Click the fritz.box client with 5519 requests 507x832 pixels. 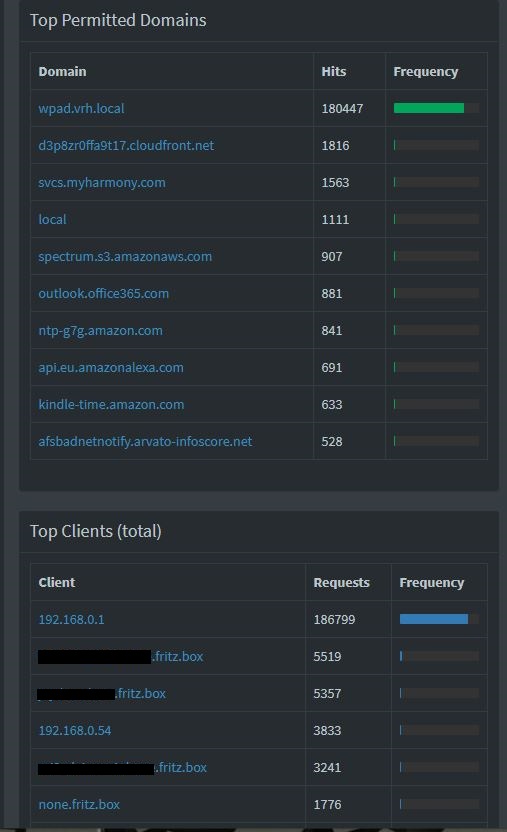[120, 656]
